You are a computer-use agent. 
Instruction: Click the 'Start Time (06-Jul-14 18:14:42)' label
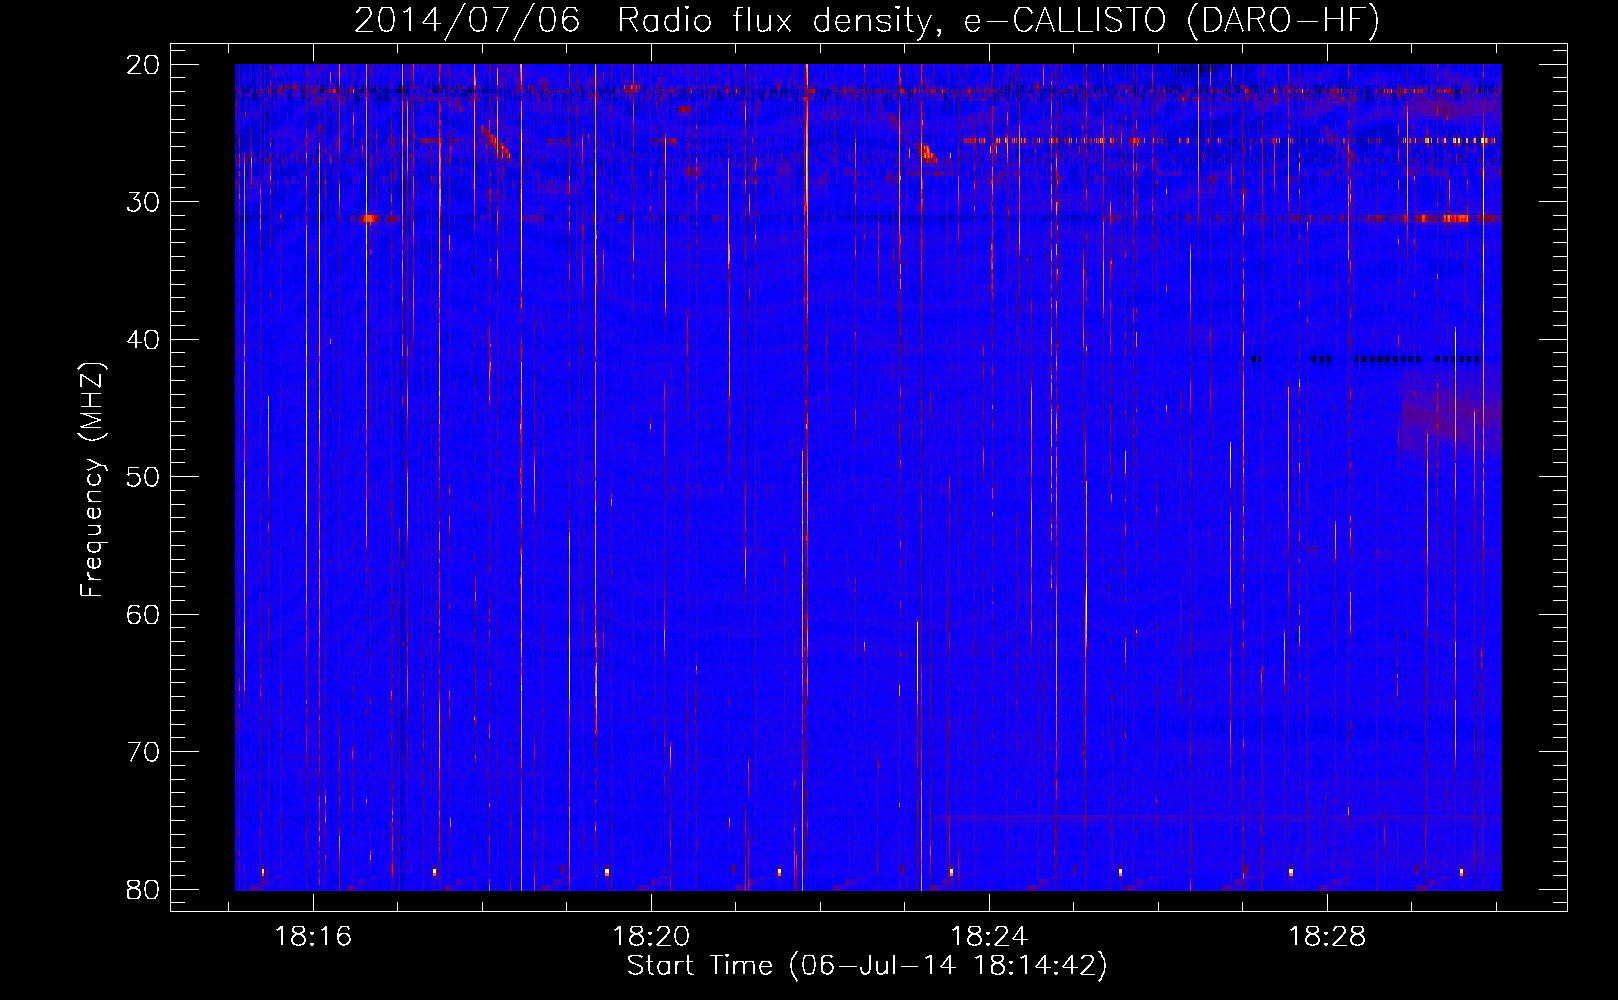(x=867, y=966)
